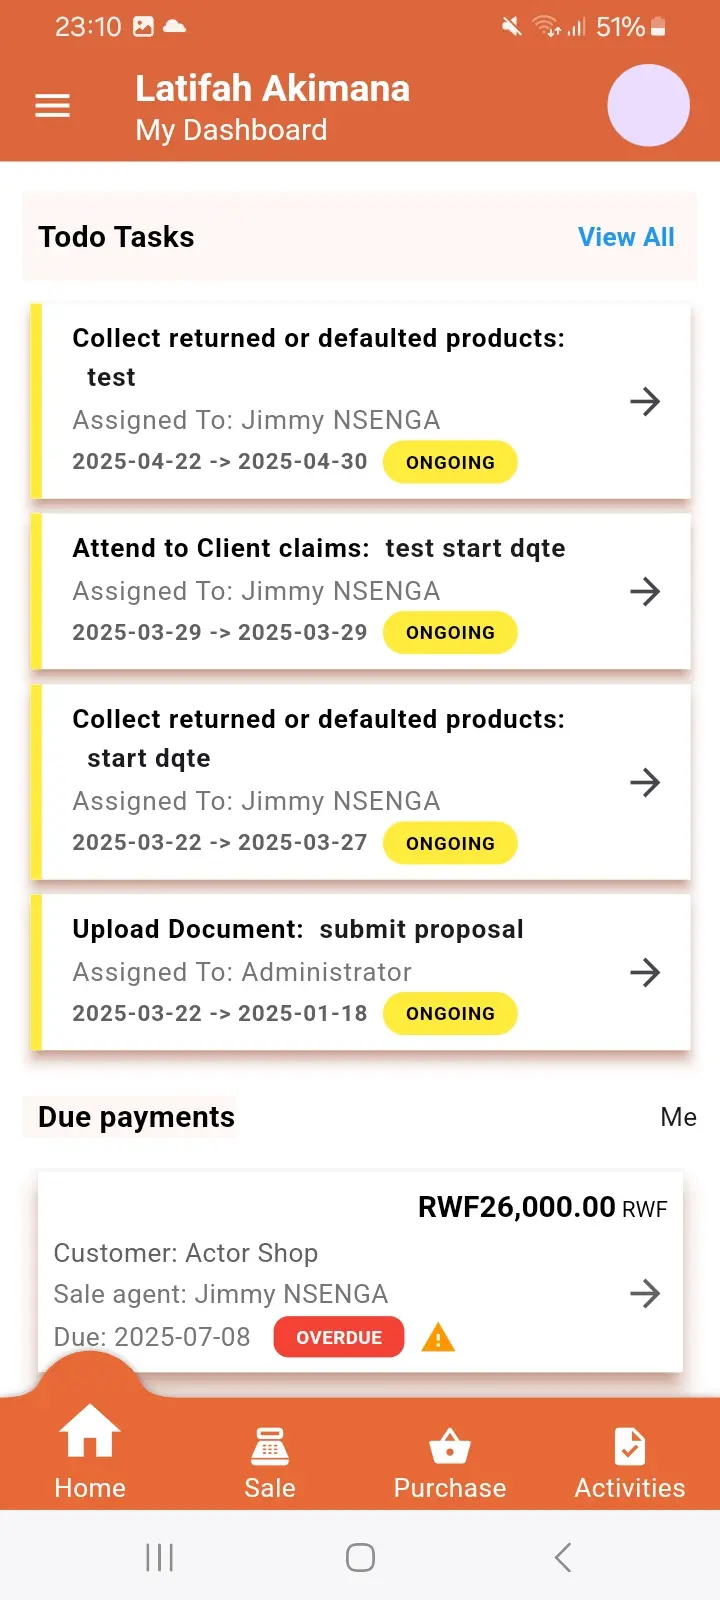The width and height of the screenshot is (720, 1600).
Task: Switch to the Sale tab
Action: 270,1463
